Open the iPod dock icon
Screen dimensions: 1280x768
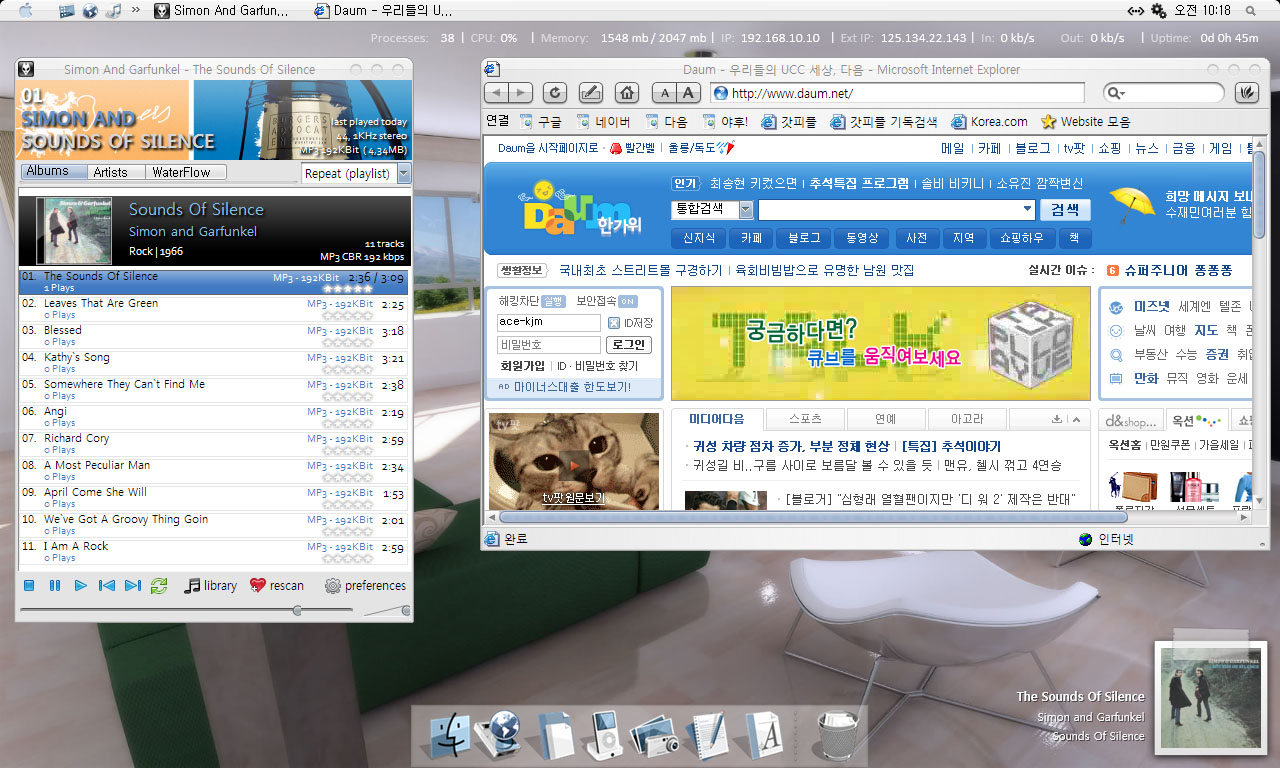tap(606, 734)
